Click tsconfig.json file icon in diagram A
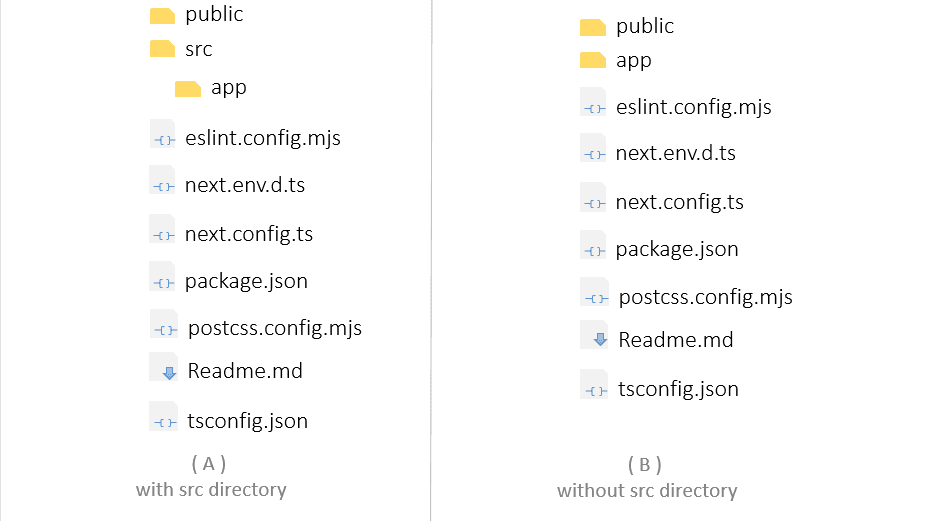Screen dimensions: 925x521 click(164, 417)
